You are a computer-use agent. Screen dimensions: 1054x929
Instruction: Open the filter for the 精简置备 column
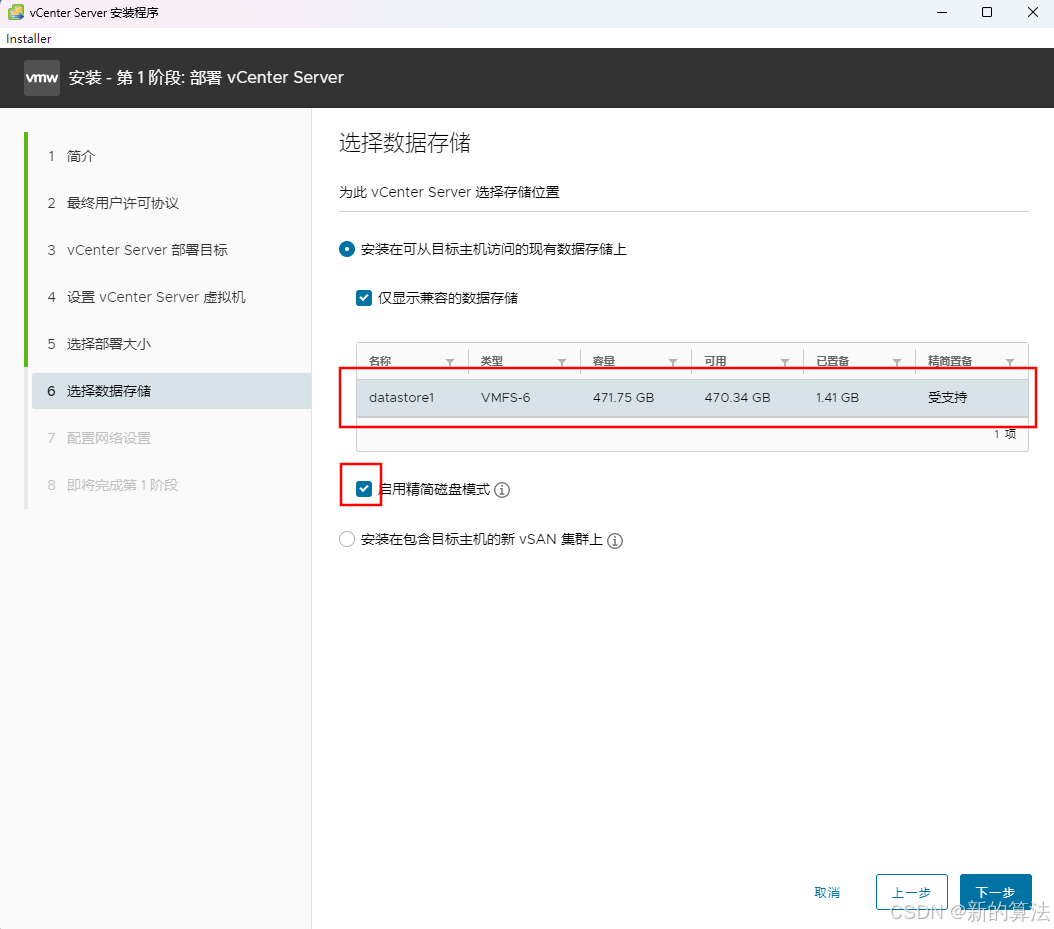click(1010, 362)
